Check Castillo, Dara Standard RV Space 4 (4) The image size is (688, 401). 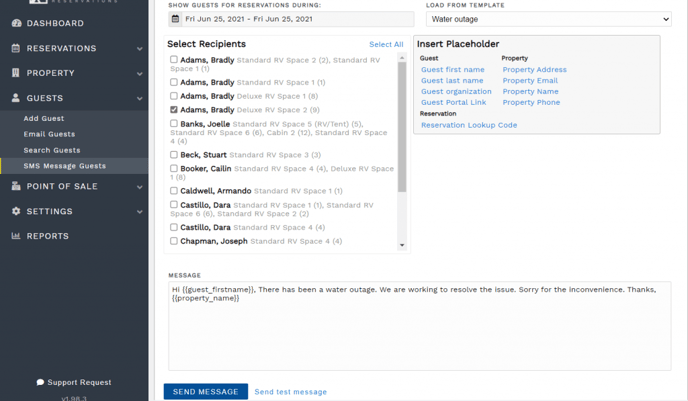[x=174, y=227]
